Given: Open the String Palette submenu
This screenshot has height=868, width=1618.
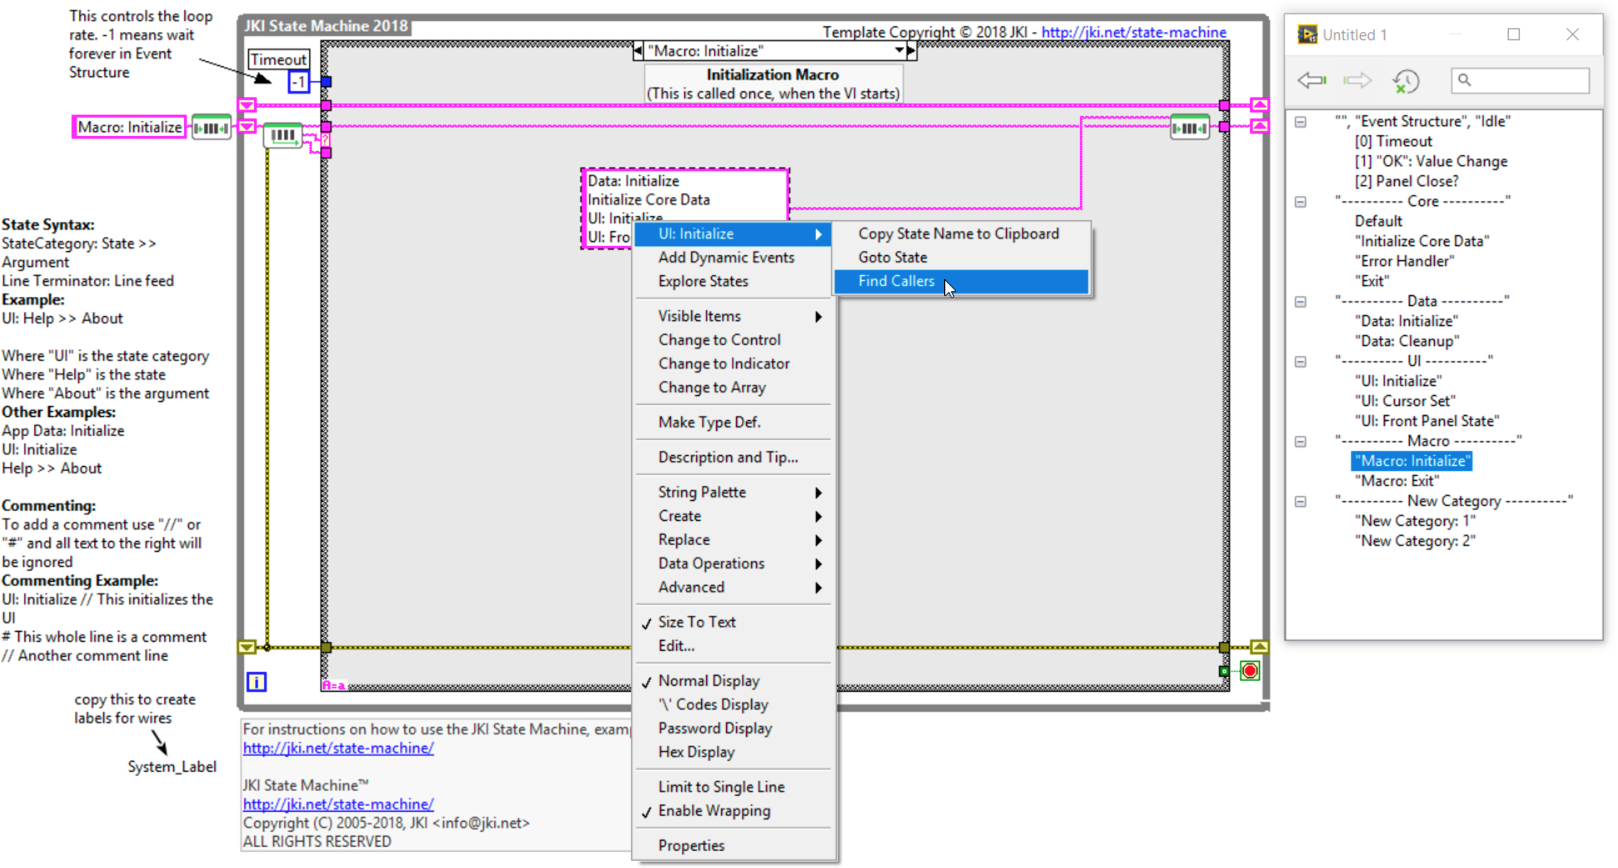Looking at the screenshot, I should coord(734,492).
